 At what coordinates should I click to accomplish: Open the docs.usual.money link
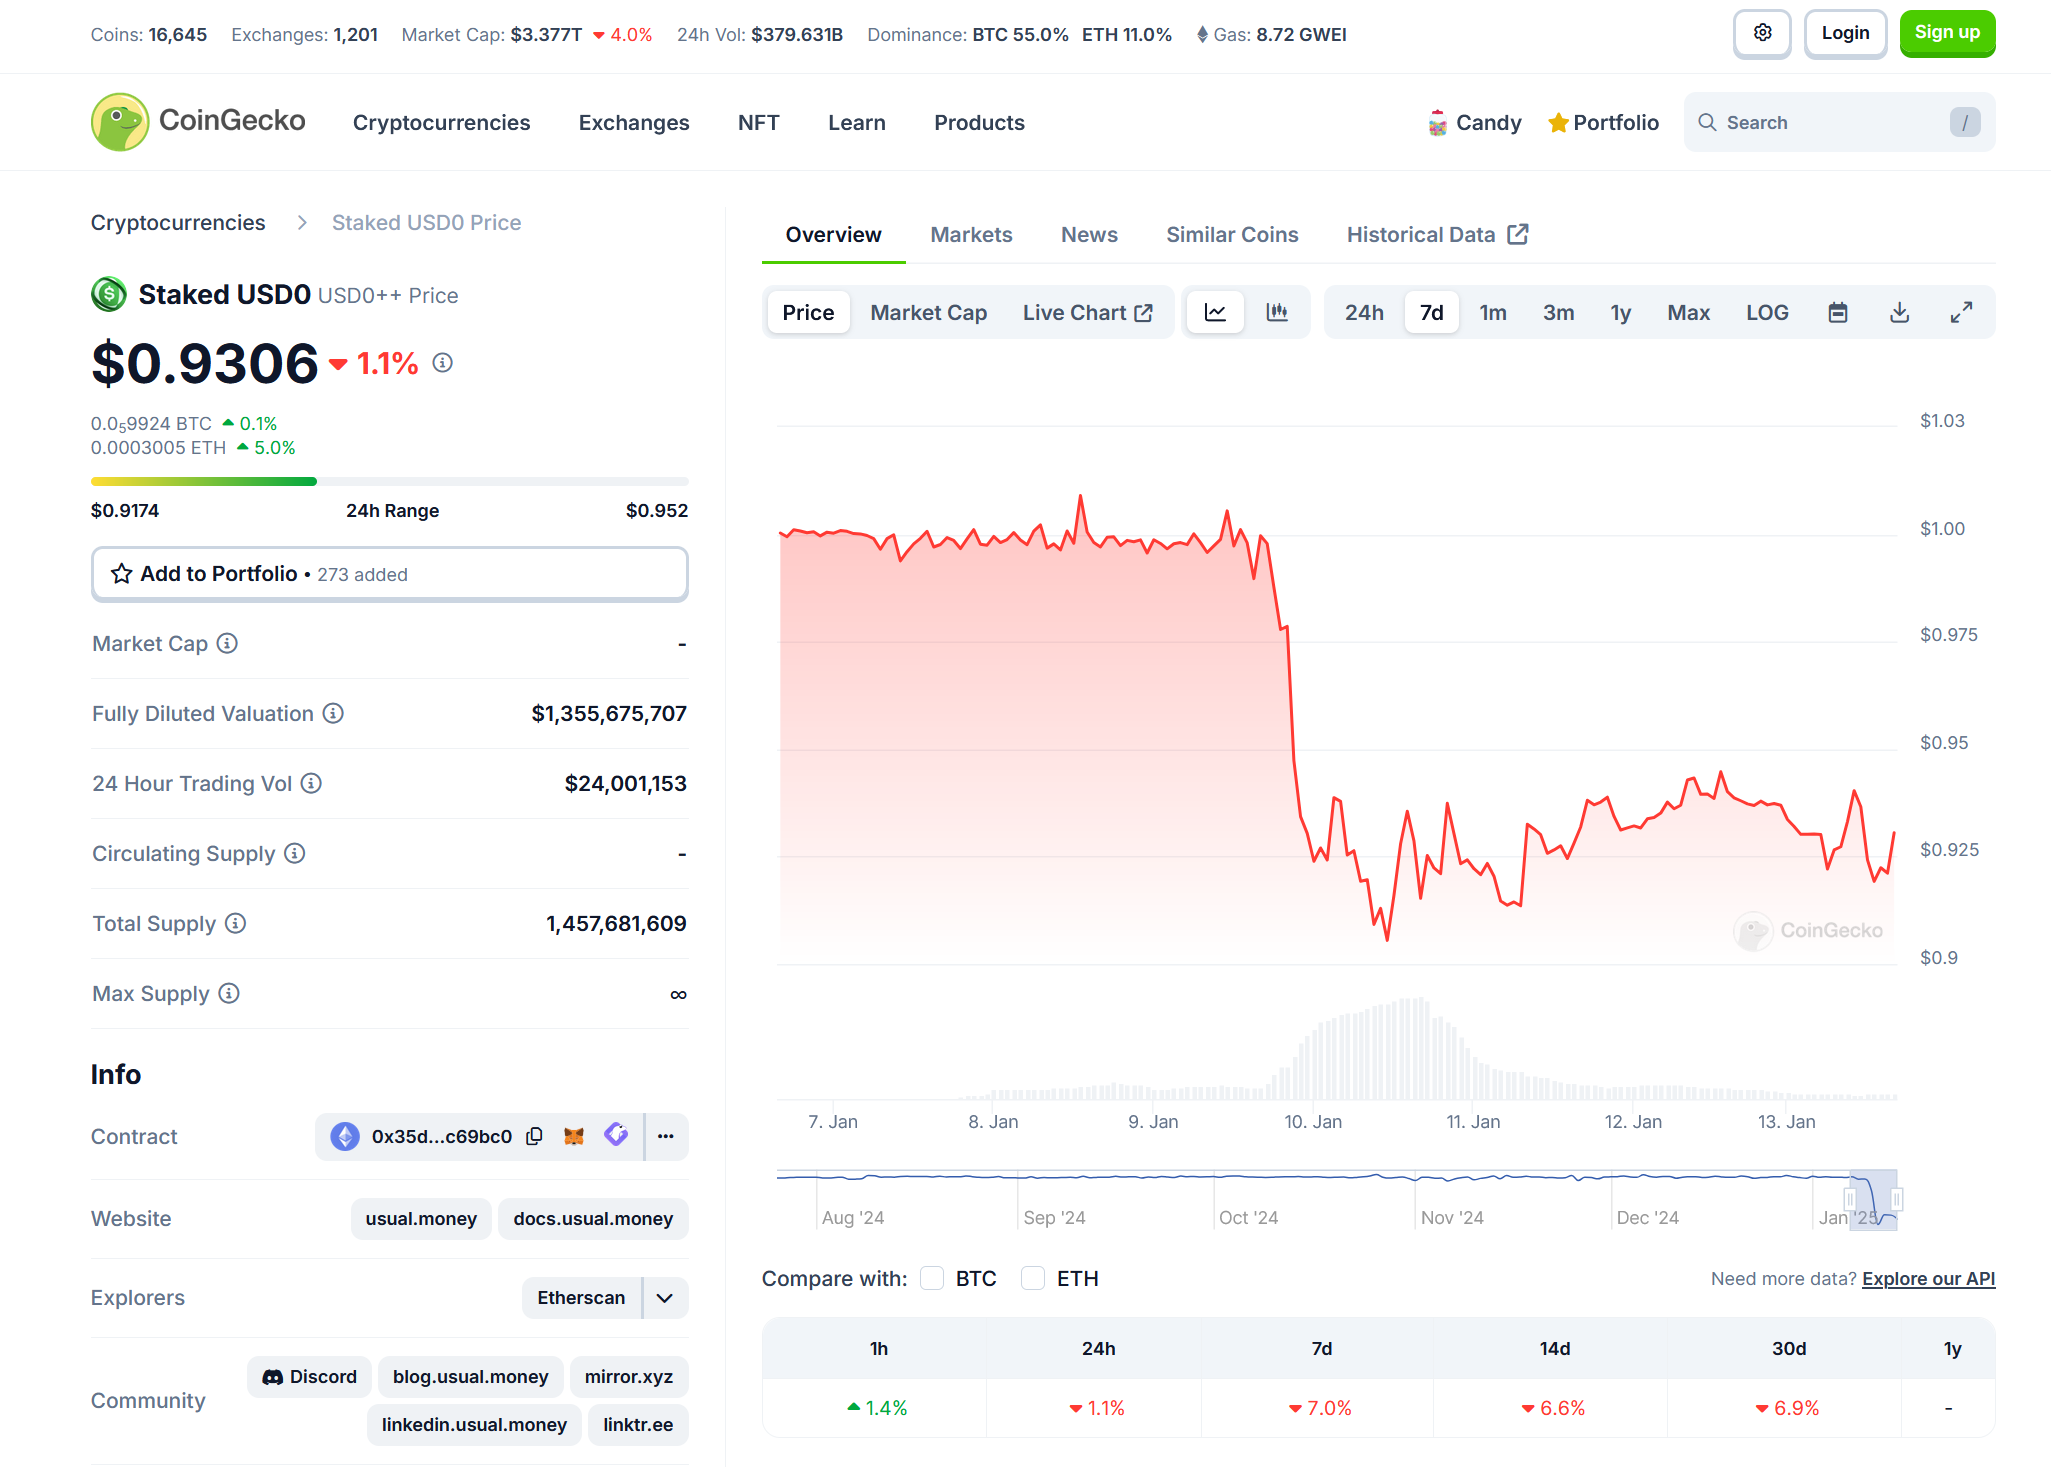click(x=593, y=1218)
